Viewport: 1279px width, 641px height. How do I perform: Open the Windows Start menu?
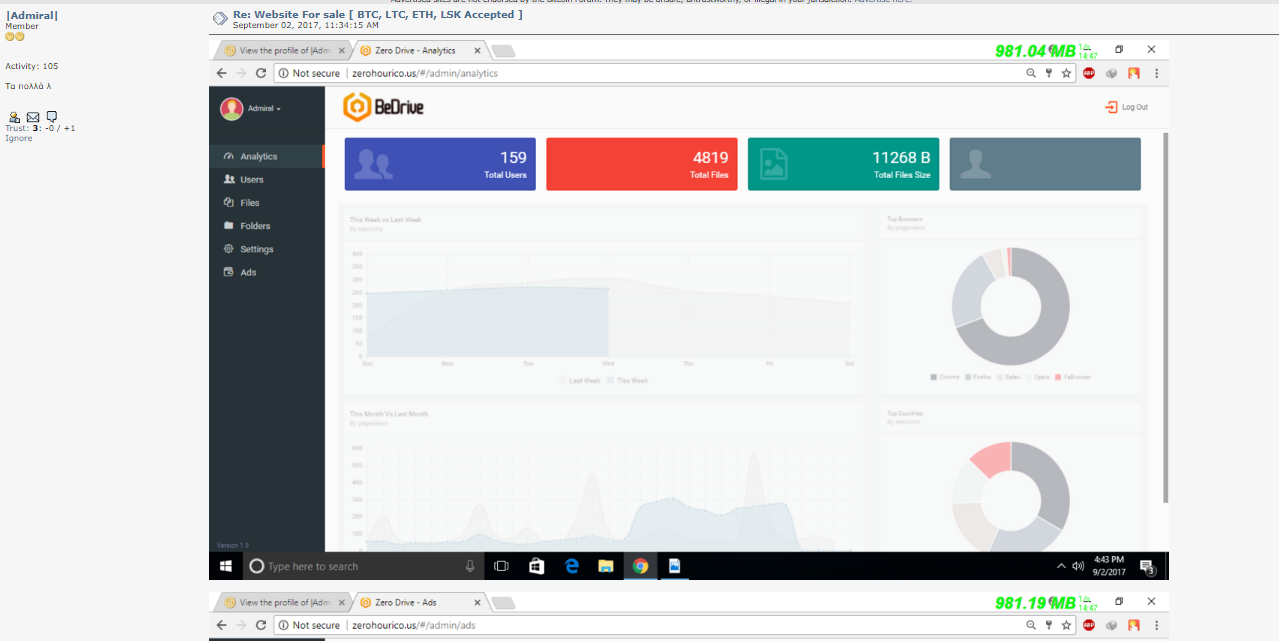tap(226, 566)
